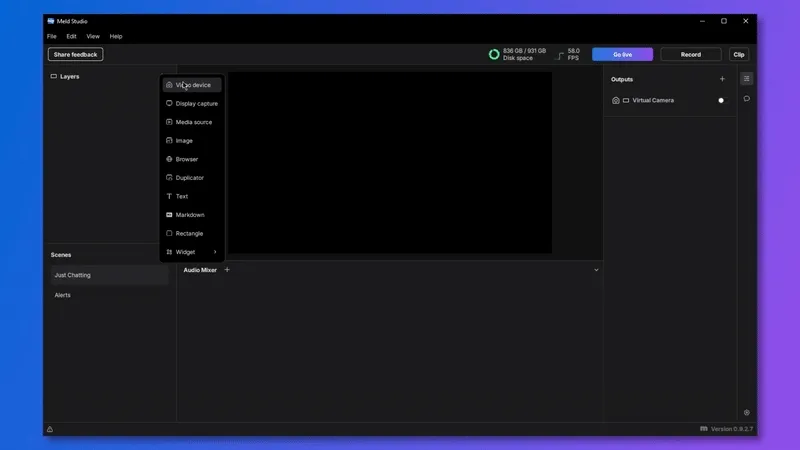
Task: Click the Virtual Camera camera icon
Action: [616, 101]
